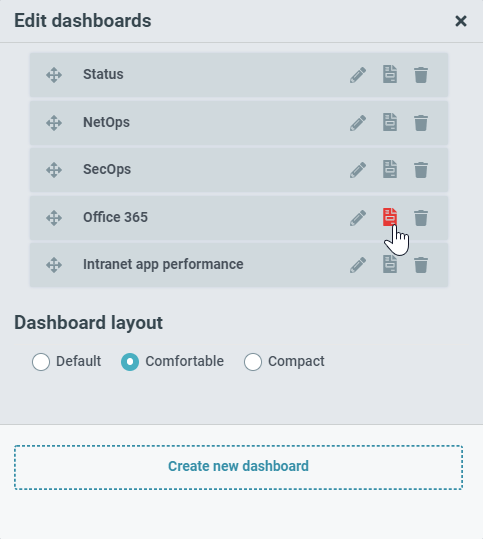The height and width of the screenshot is (539, 483).
Task: Close the Edit dashboards panel
Action: click(x=461, y=21)
